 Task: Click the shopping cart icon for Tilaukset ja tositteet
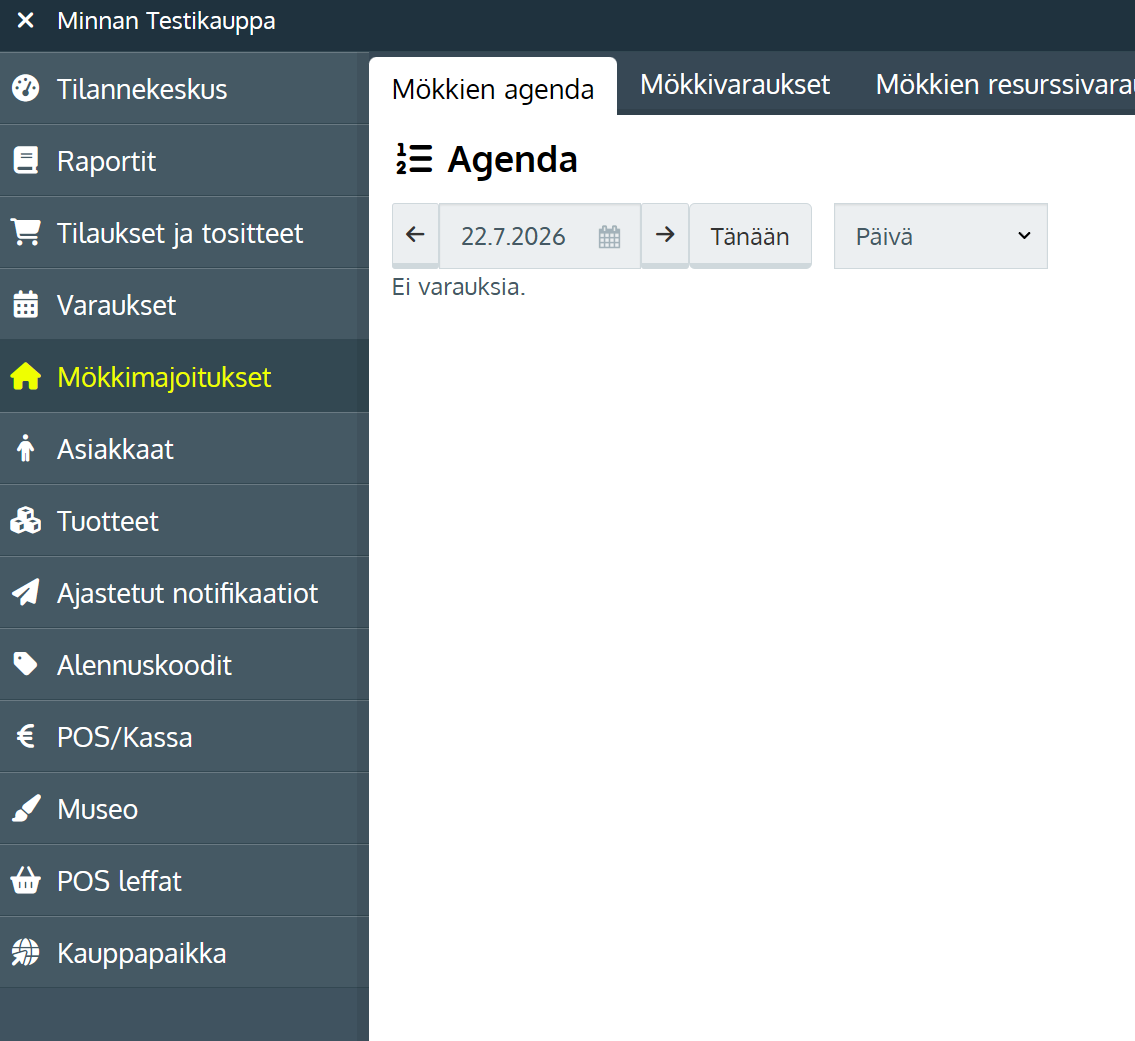(x=25, y=232)
